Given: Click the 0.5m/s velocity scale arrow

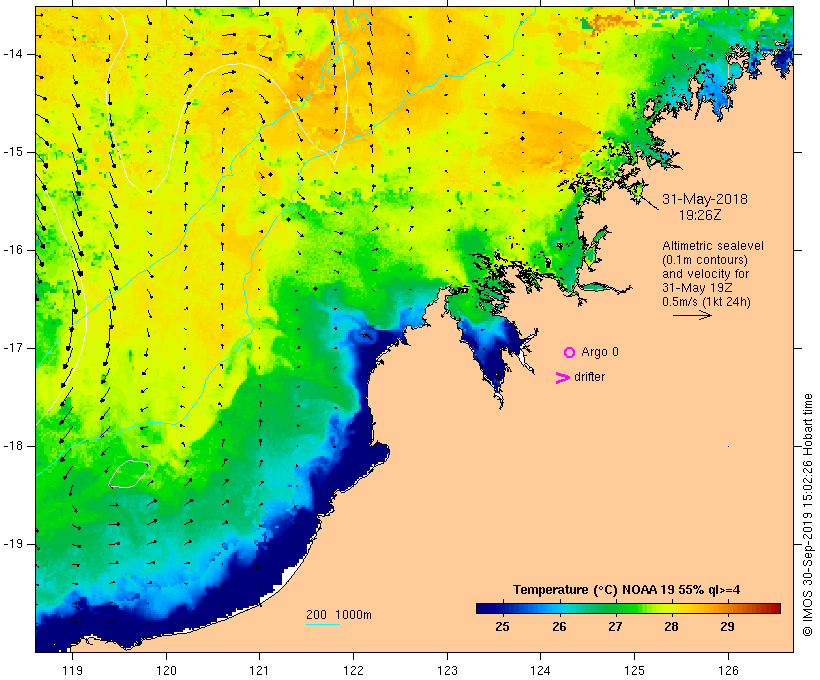Looking at the screenshot, I should (x=692, y=315).
